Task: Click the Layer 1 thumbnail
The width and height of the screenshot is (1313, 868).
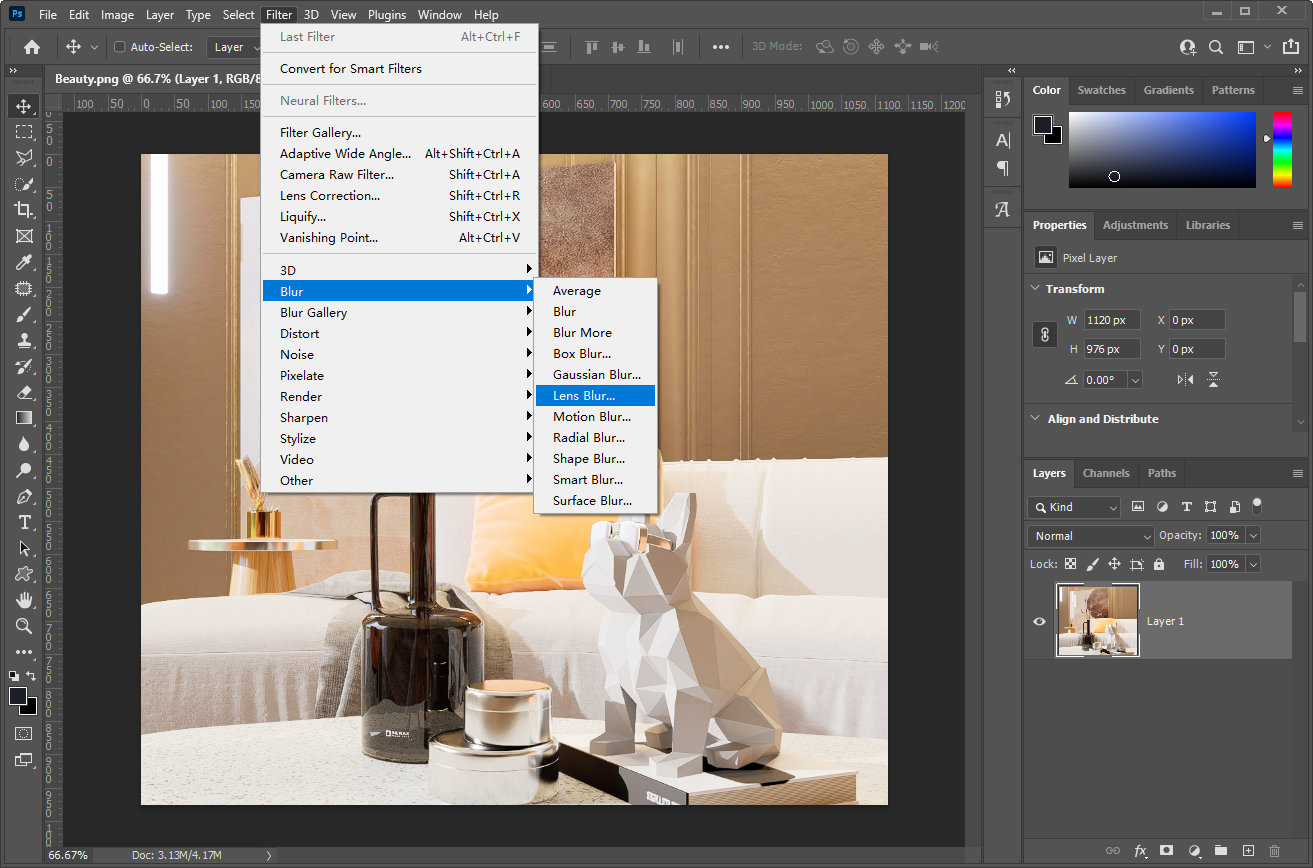Action: [x=1097, y=621]
